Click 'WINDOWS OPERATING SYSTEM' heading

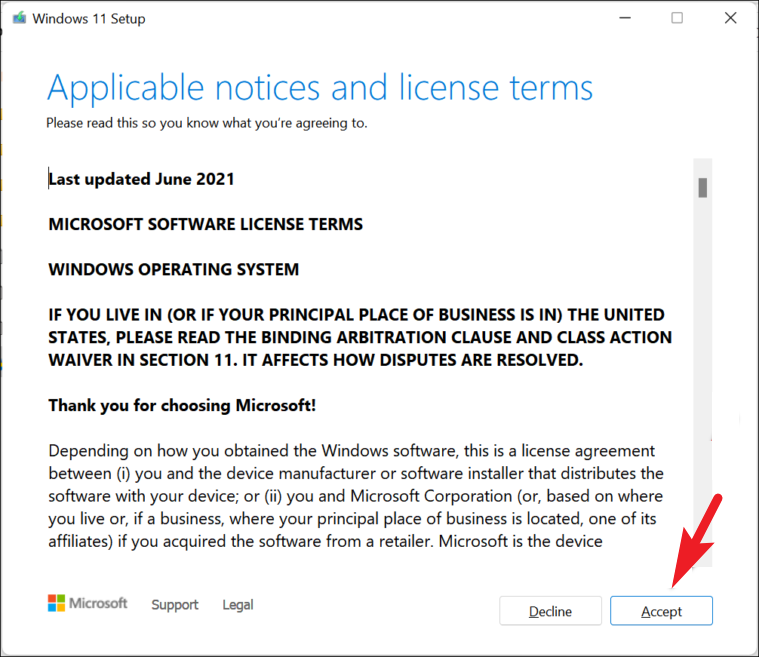(x=174, y=269)
